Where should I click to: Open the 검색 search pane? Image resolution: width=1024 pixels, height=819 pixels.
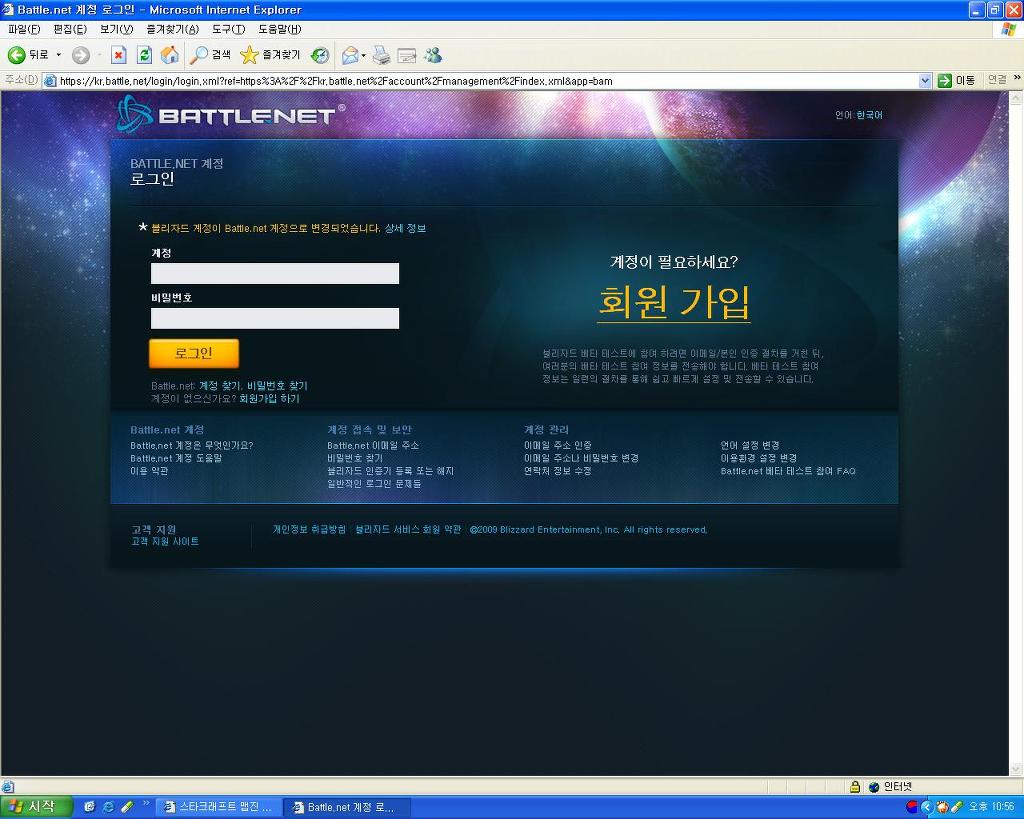click(210, 56)
